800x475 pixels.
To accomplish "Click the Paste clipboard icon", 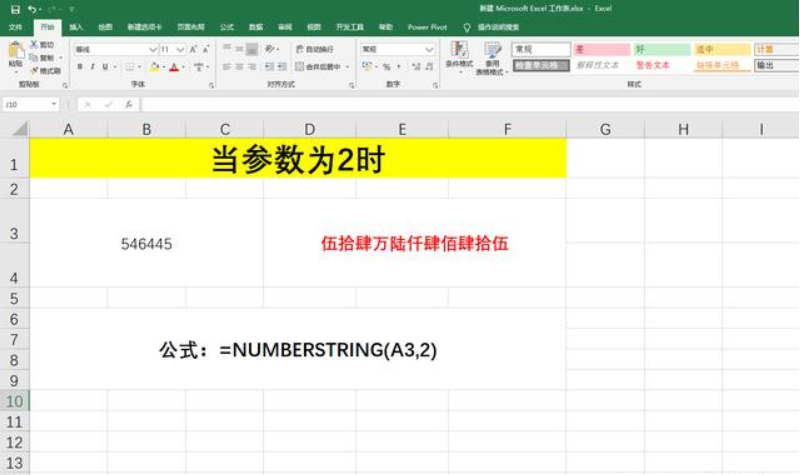I will click(x=15, y=53).
